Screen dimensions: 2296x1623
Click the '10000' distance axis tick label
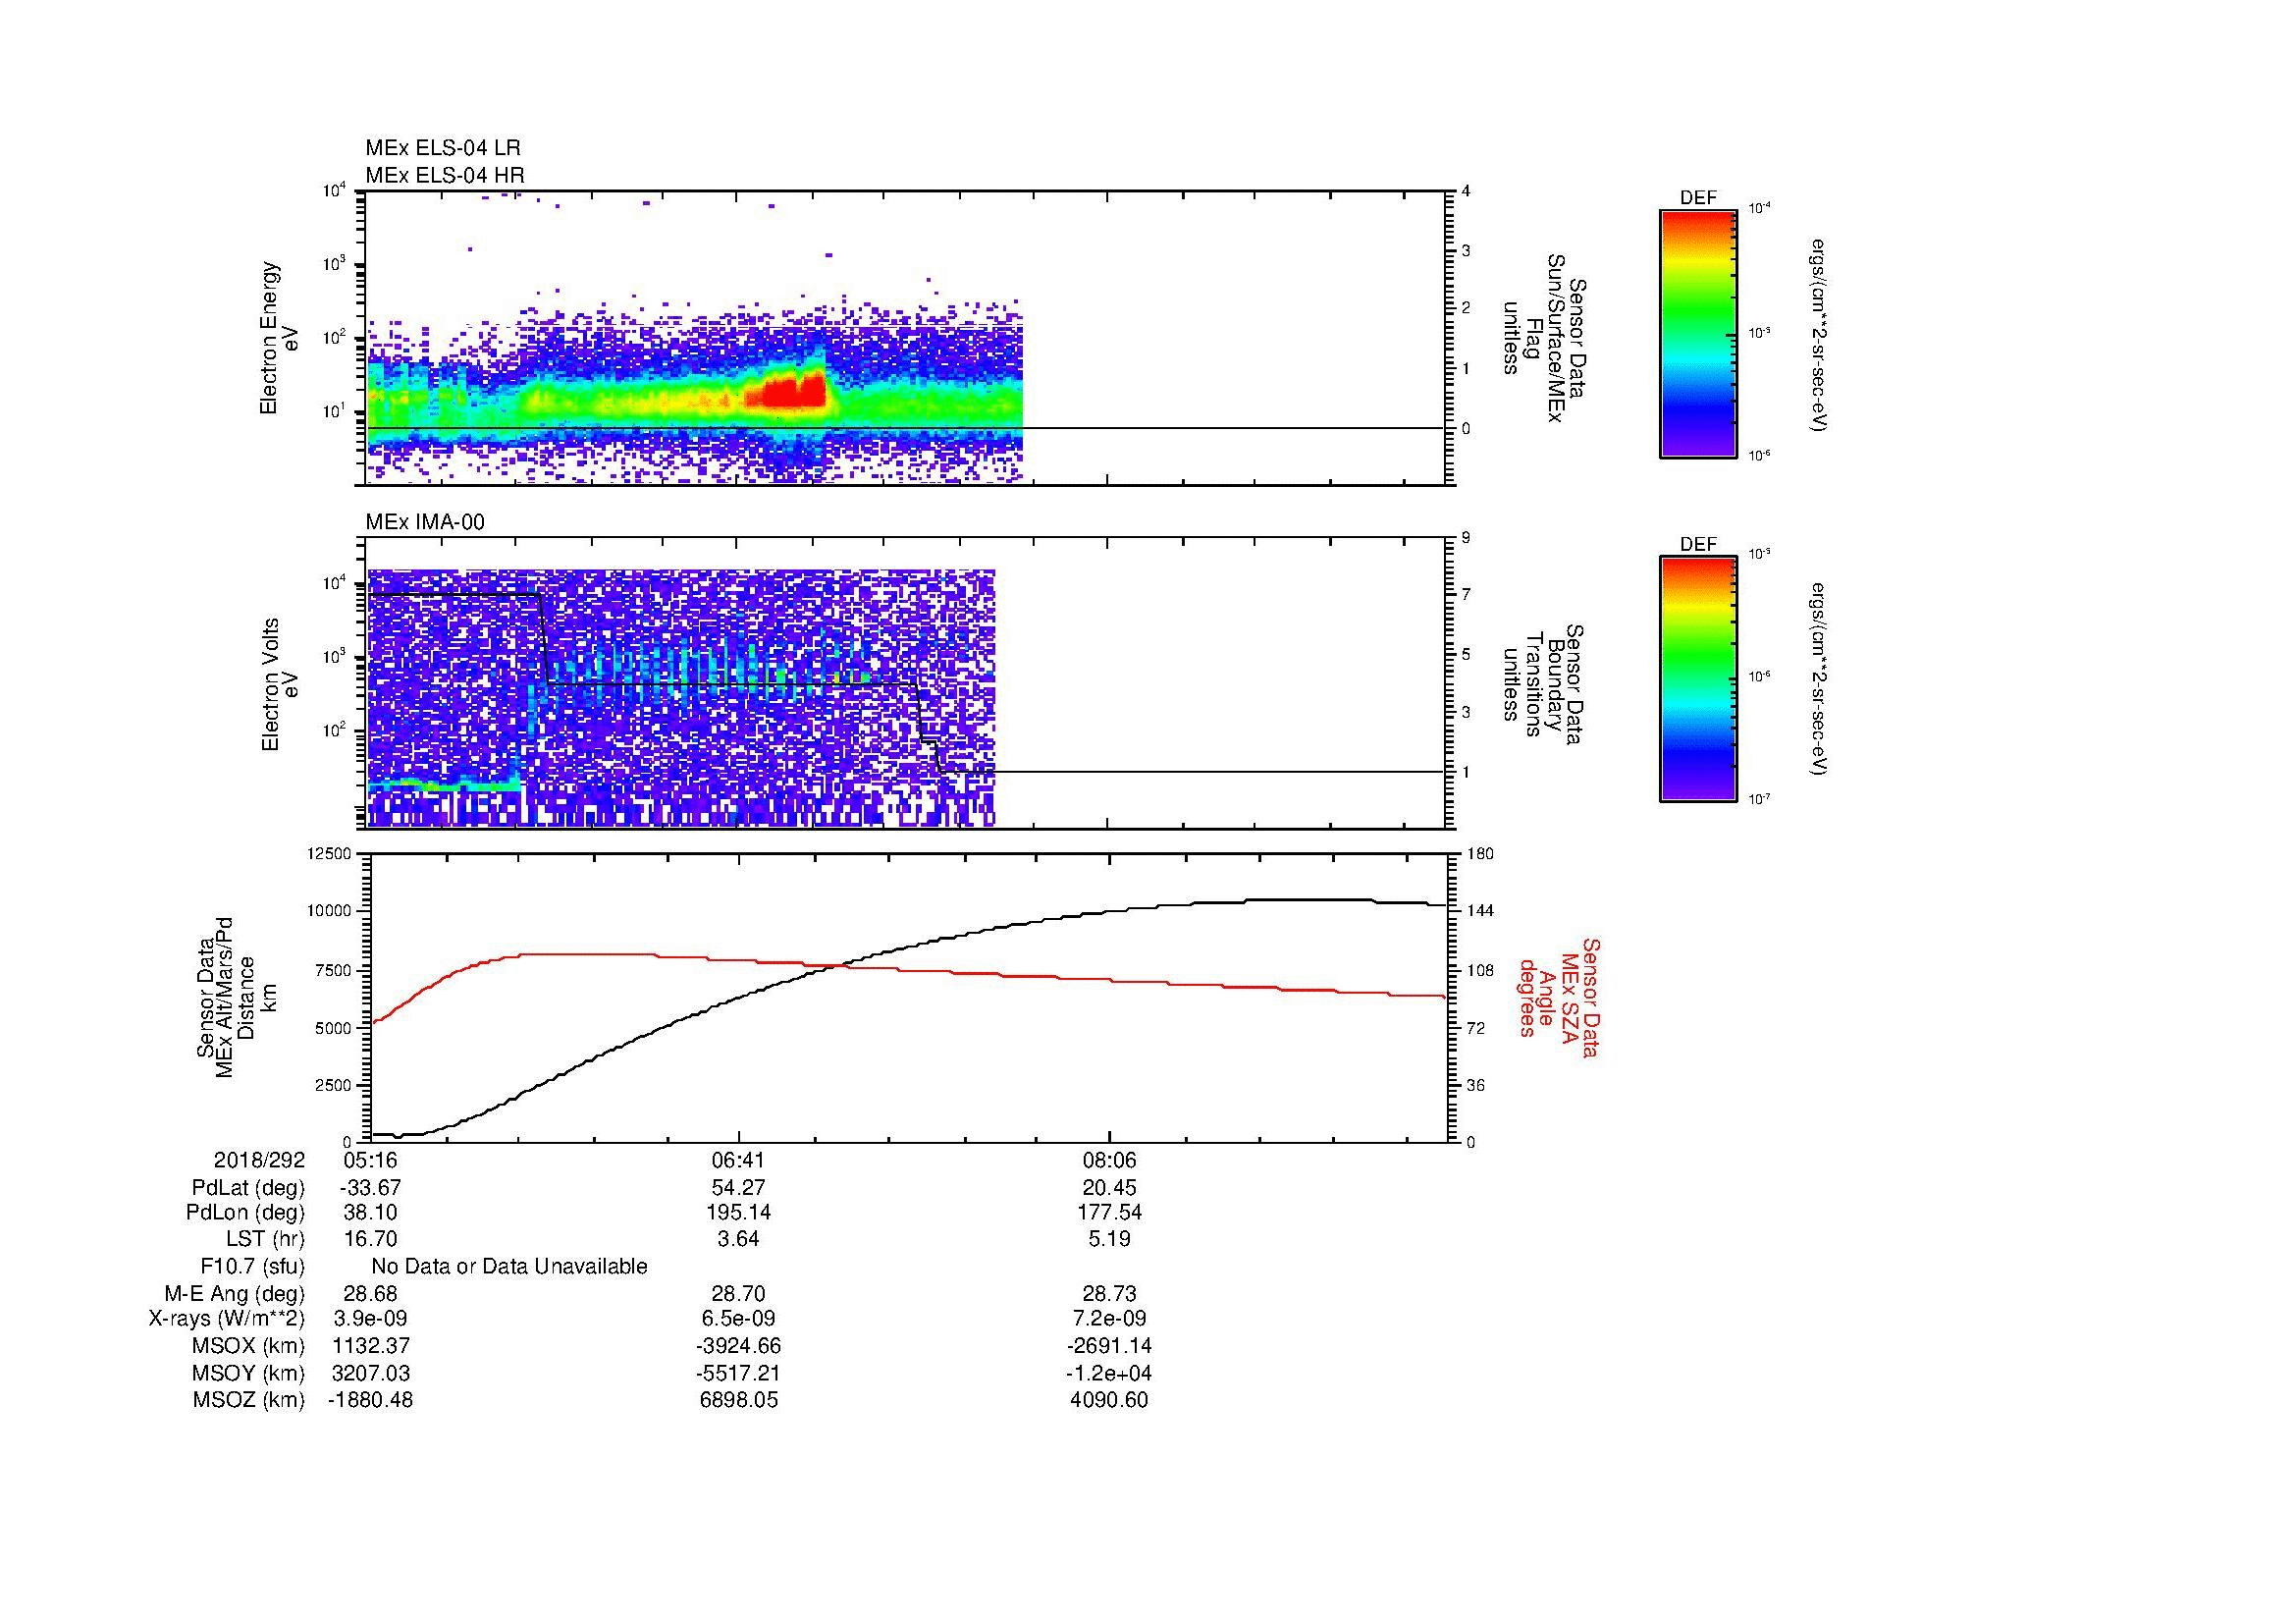(330, 911)
